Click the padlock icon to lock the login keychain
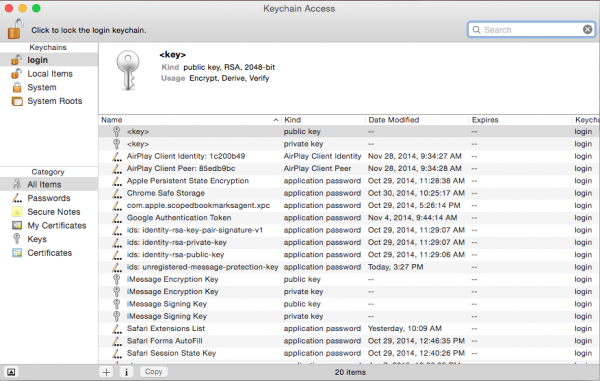The width and height of the screenshot is (600, 381). [15, 29]
